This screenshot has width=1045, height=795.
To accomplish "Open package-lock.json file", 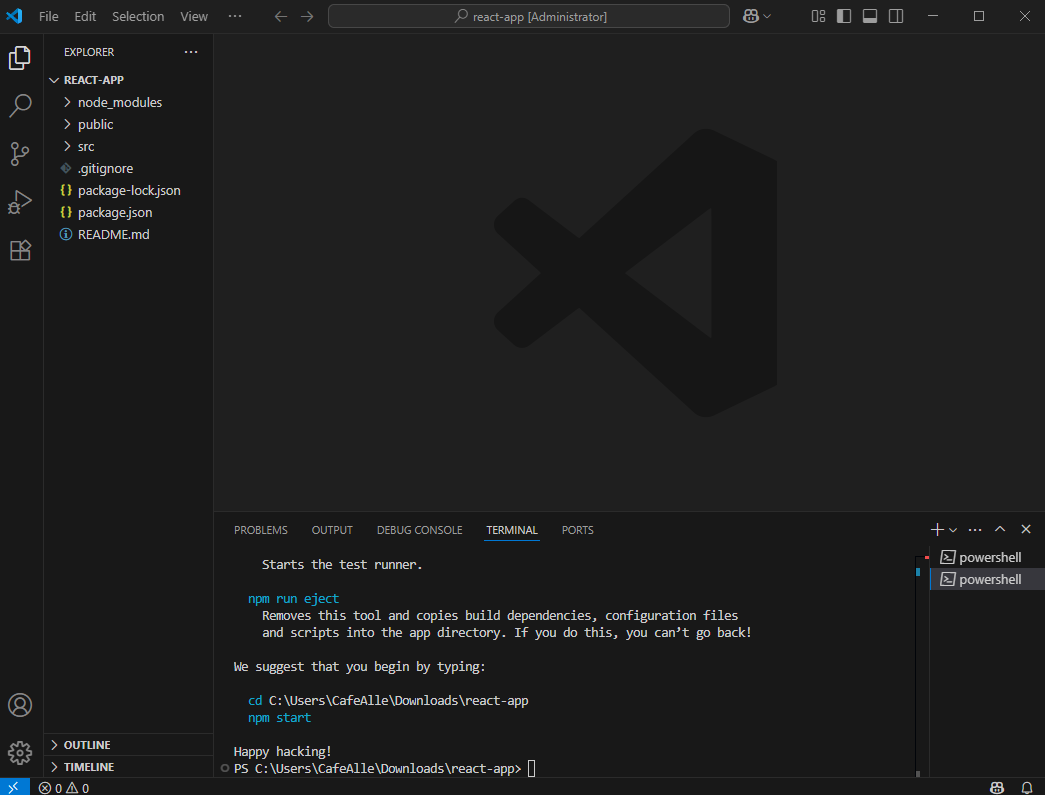I will 129,190.
